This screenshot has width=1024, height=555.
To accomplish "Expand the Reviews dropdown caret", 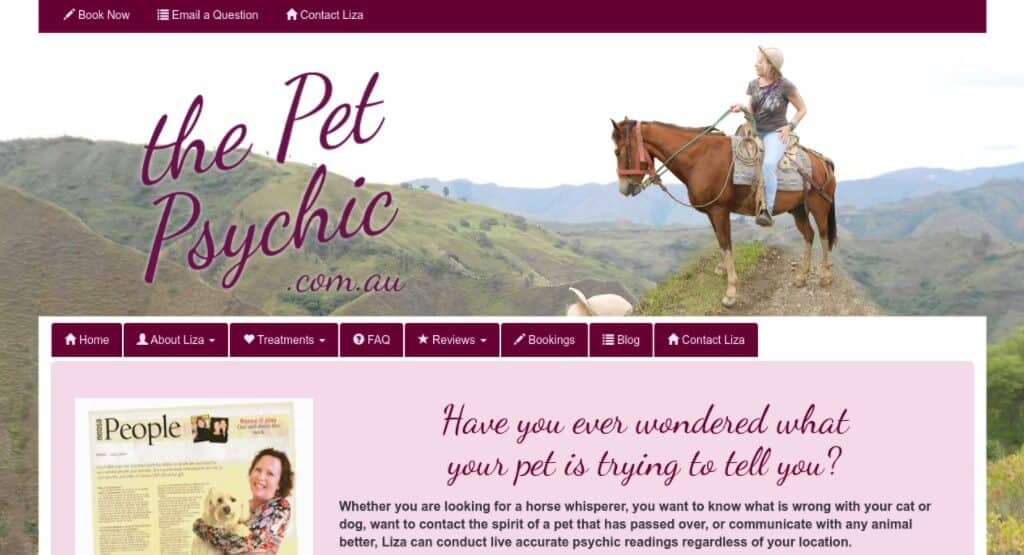I will click(483, 341).
